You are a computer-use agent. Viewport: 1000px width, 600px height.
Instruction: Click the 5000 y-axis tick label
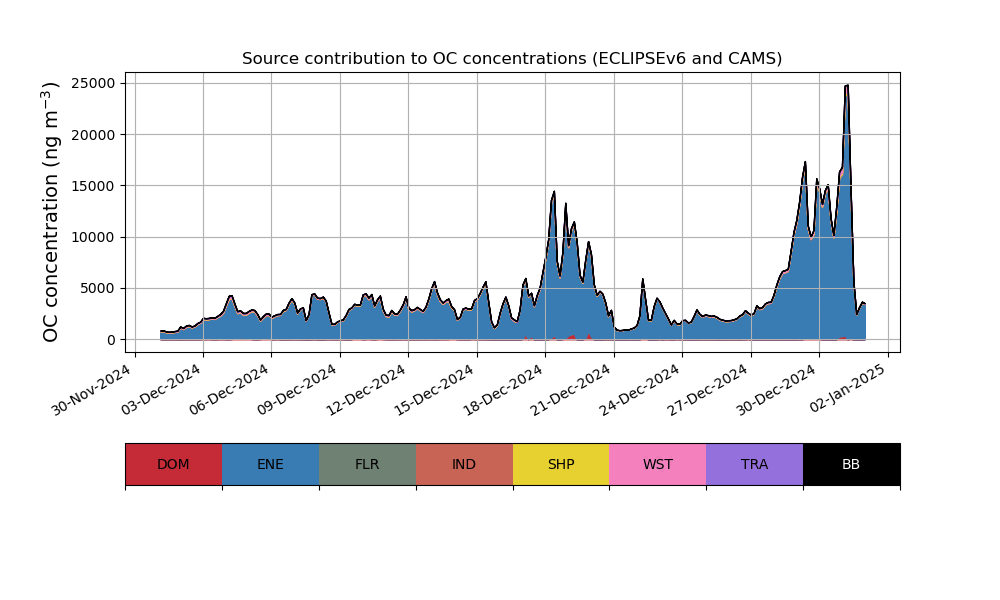click(x=96, y=289)
